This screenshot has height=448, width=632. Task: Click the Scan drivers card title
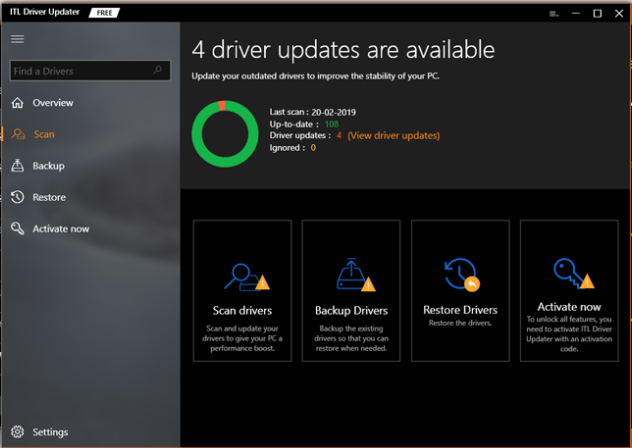(x=242, y=310)
